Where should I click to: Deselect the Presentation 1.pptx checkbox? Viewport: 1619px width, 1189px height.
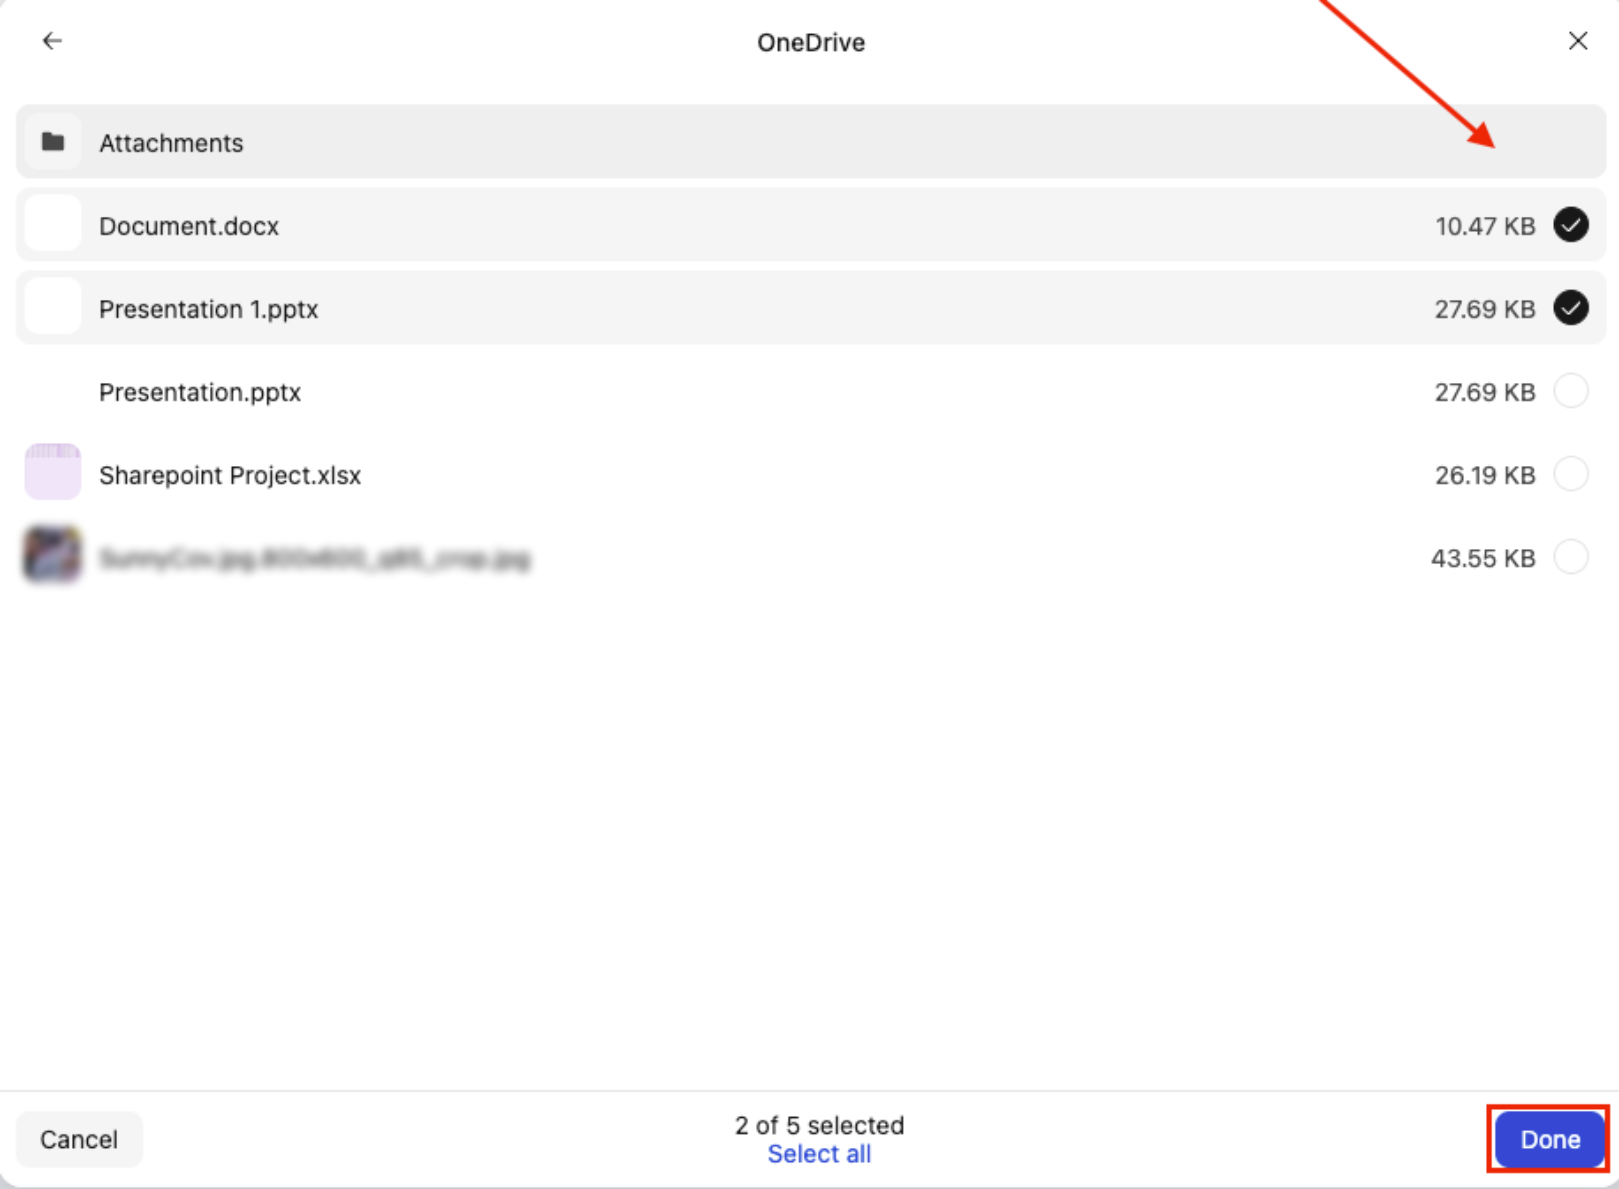click(1570, 308)
